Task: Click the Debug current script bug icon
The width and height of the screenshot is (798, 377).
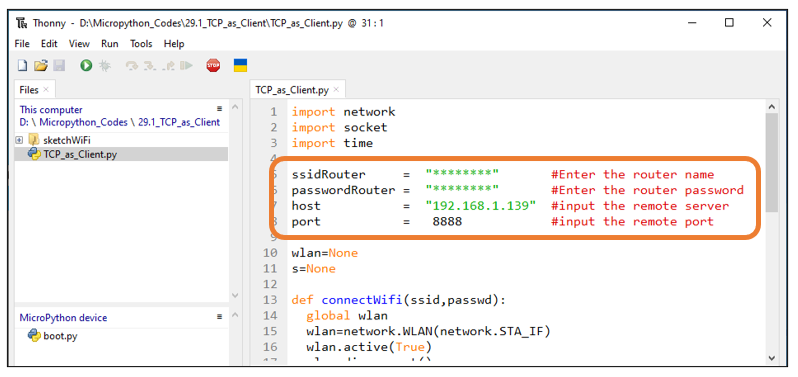Action: 104,65
